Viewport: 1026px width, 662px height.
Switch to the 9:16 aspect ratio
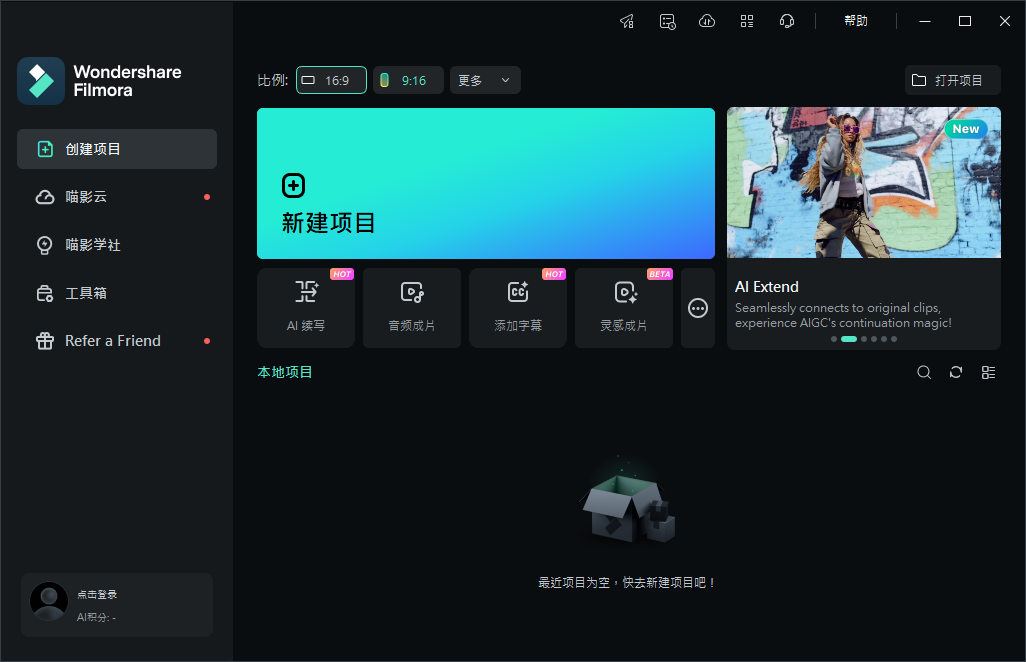click(x=407, y=80)
